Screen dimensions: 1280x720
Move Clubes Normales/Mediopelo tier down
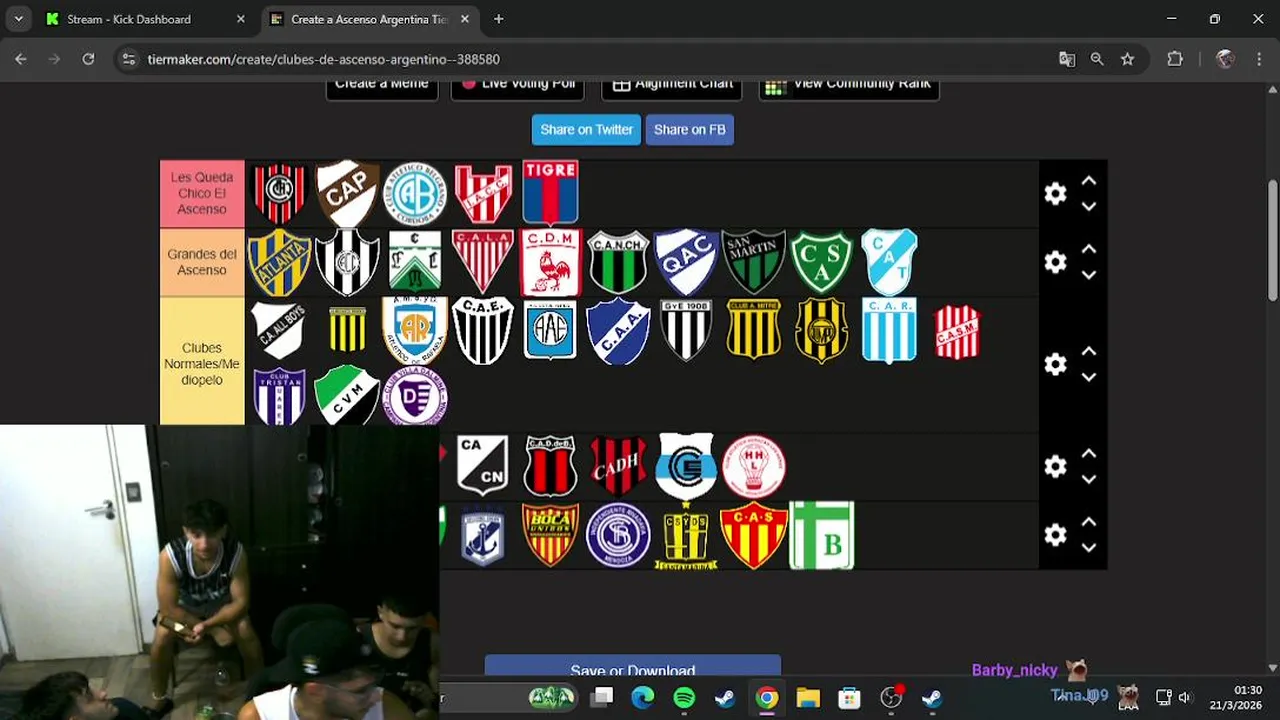pyautogui.click(x=1089, y=377)
